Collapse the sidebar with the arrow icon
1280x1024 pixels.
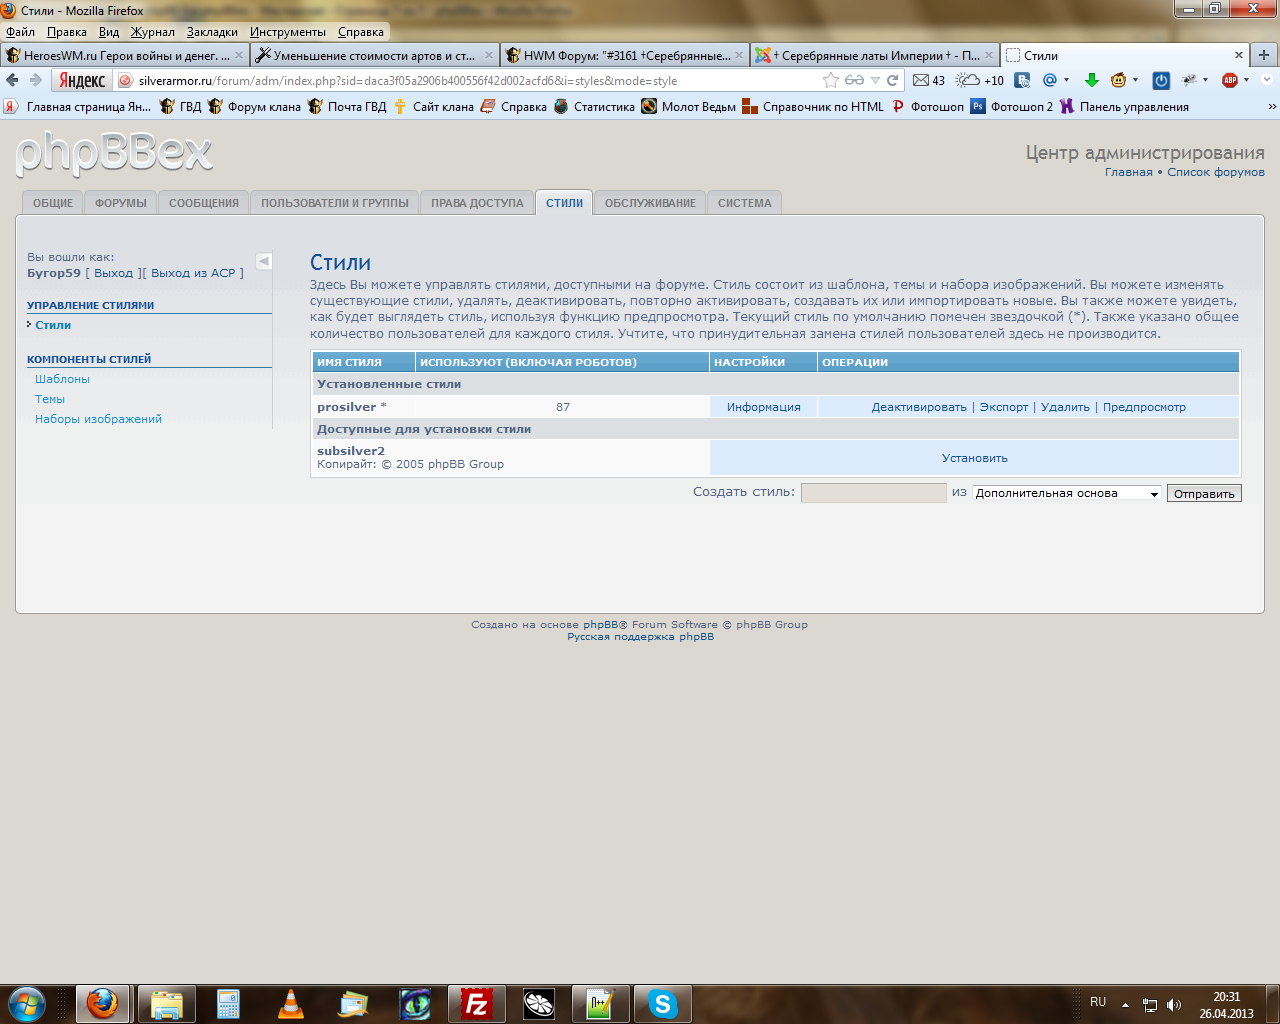[264, 261]
